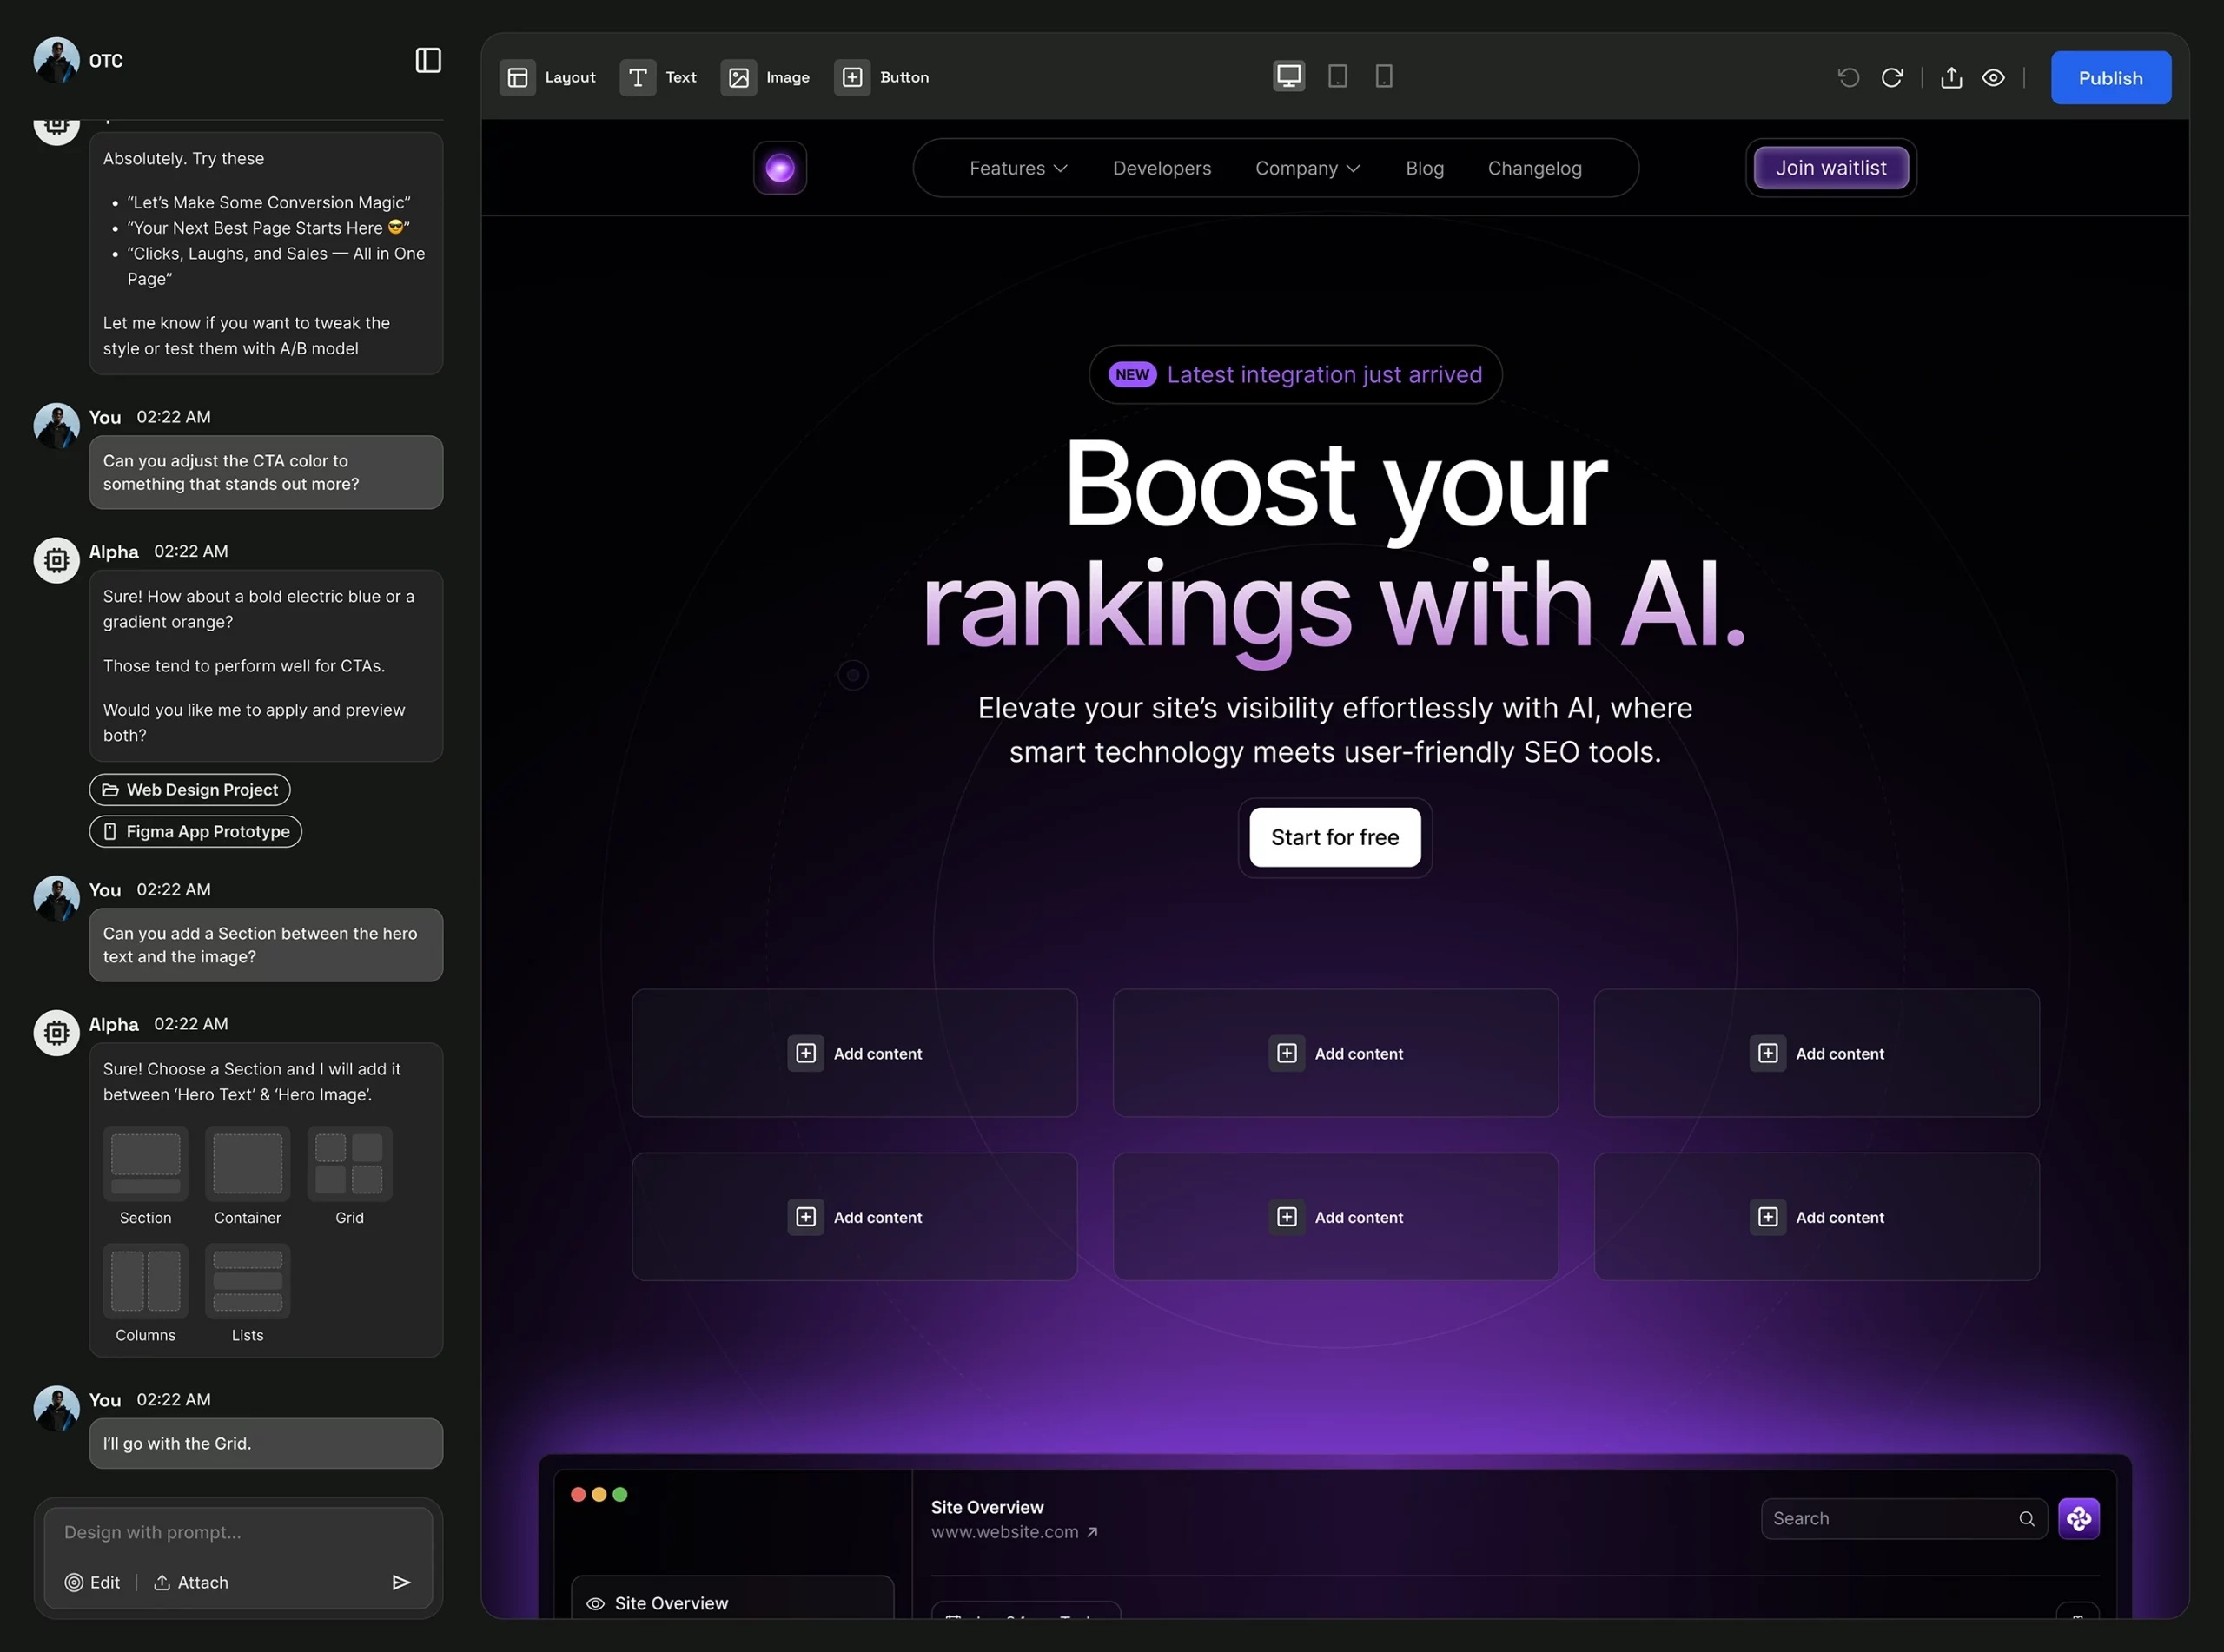The image size is (2224, 1652).
Task: Select the Layout tool in the toolbar
Action: tap(548, 77)
